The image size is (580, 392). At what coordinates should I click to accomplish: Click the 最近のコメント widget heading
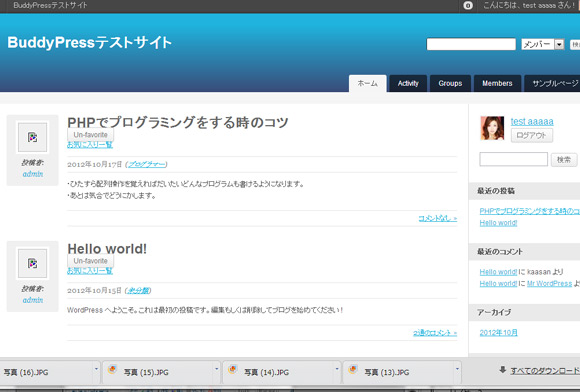tap(499, 252)
